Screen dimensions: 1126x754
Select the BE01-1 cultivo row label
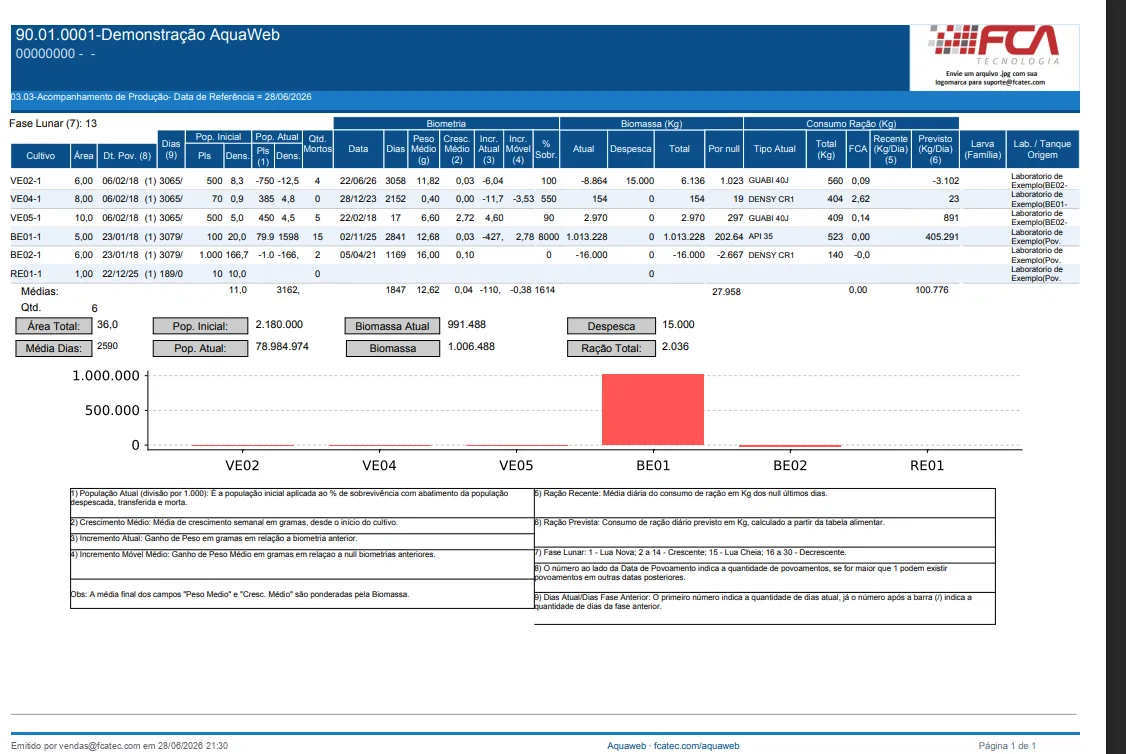[x=26, y=236]
